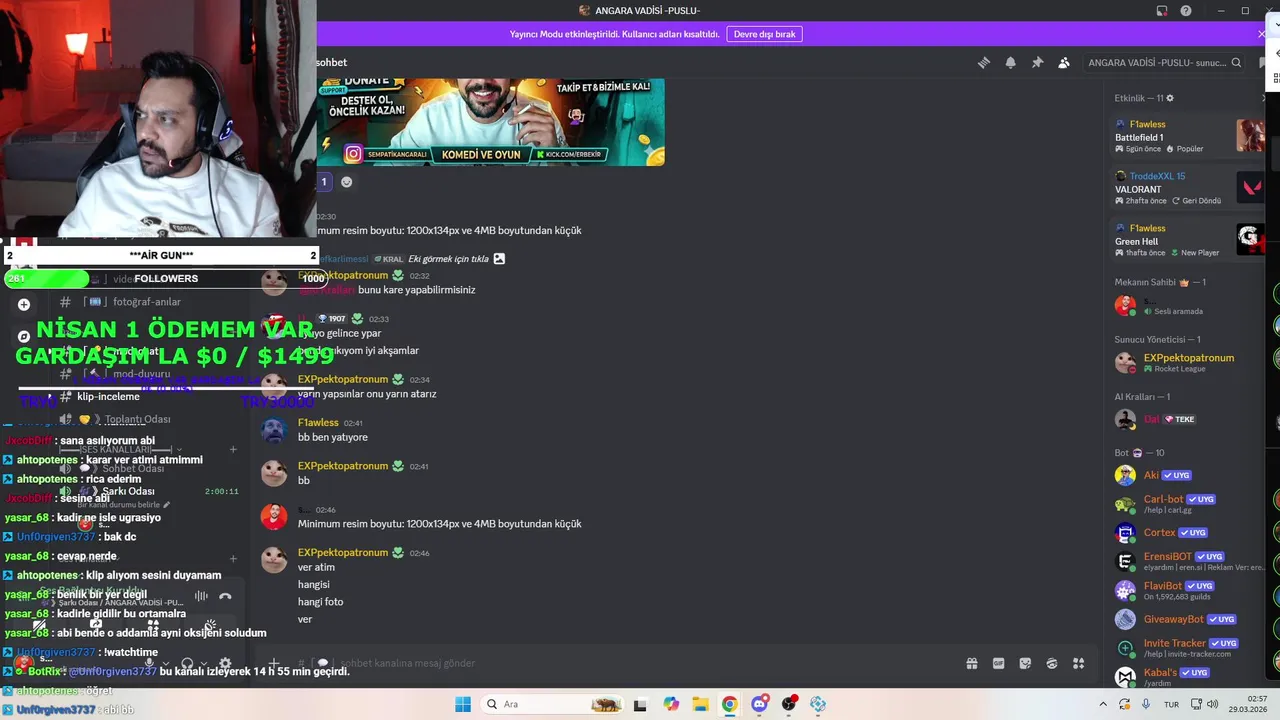The width and height of the screenshot is (1280, 720).
Task: Open F1awless Battlefield 1 activity card
Action: tap(1189, 136)
